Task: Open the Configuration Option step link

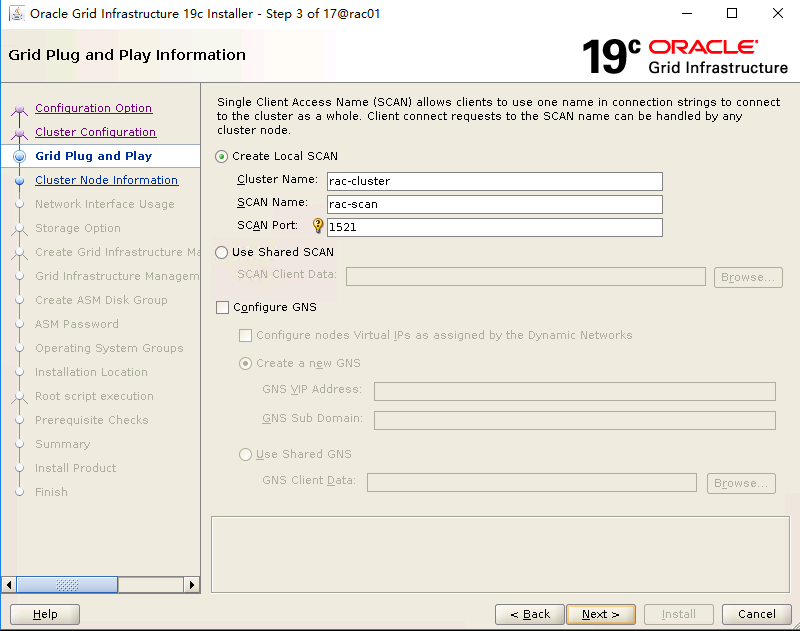Action: 93,108
